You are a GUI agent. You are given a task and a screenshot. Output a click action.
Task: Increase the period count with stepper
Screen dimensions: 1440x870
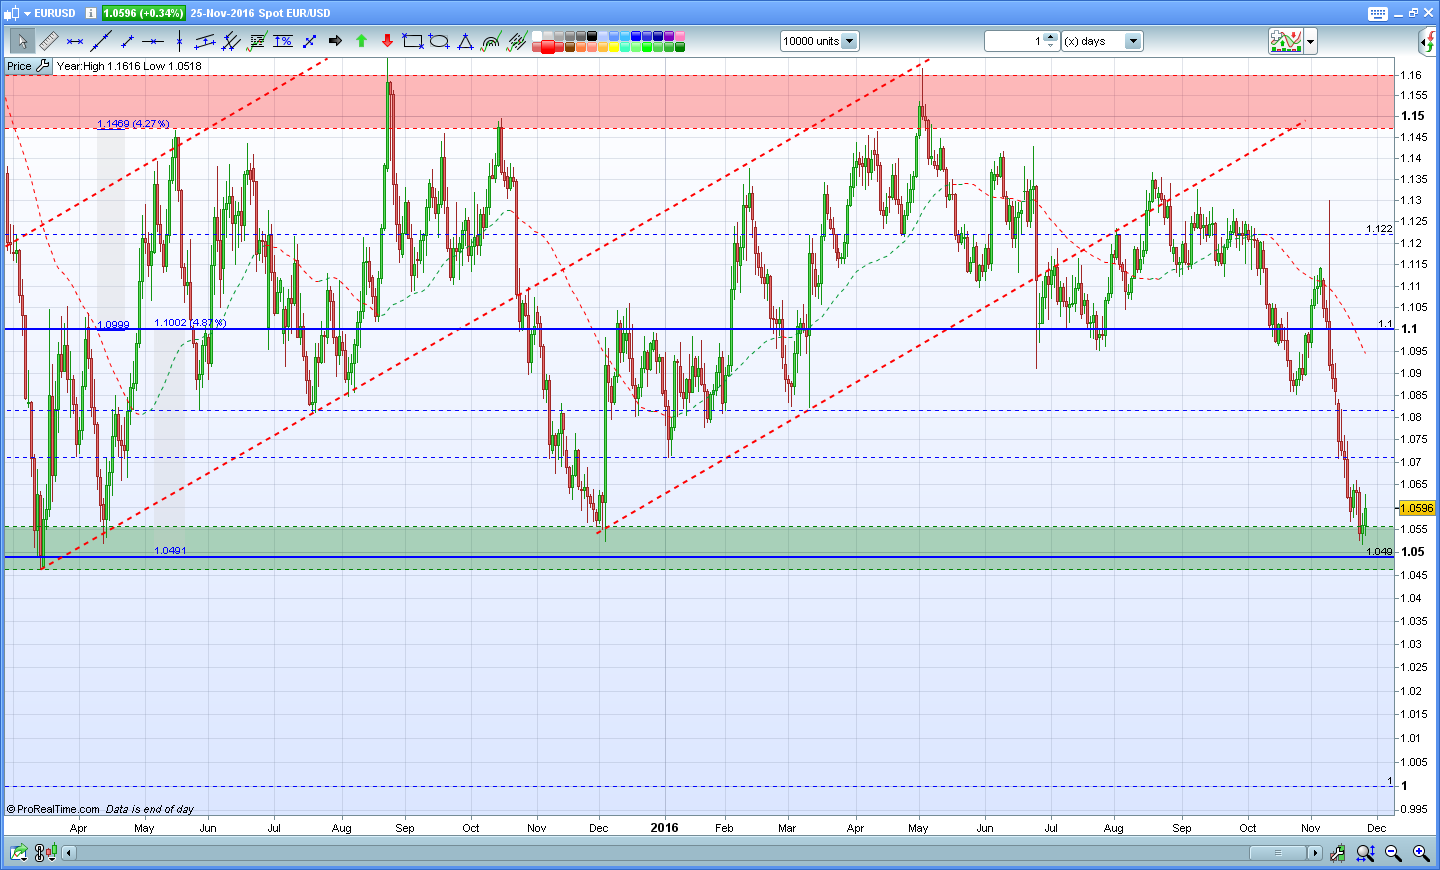[1050, 37]
